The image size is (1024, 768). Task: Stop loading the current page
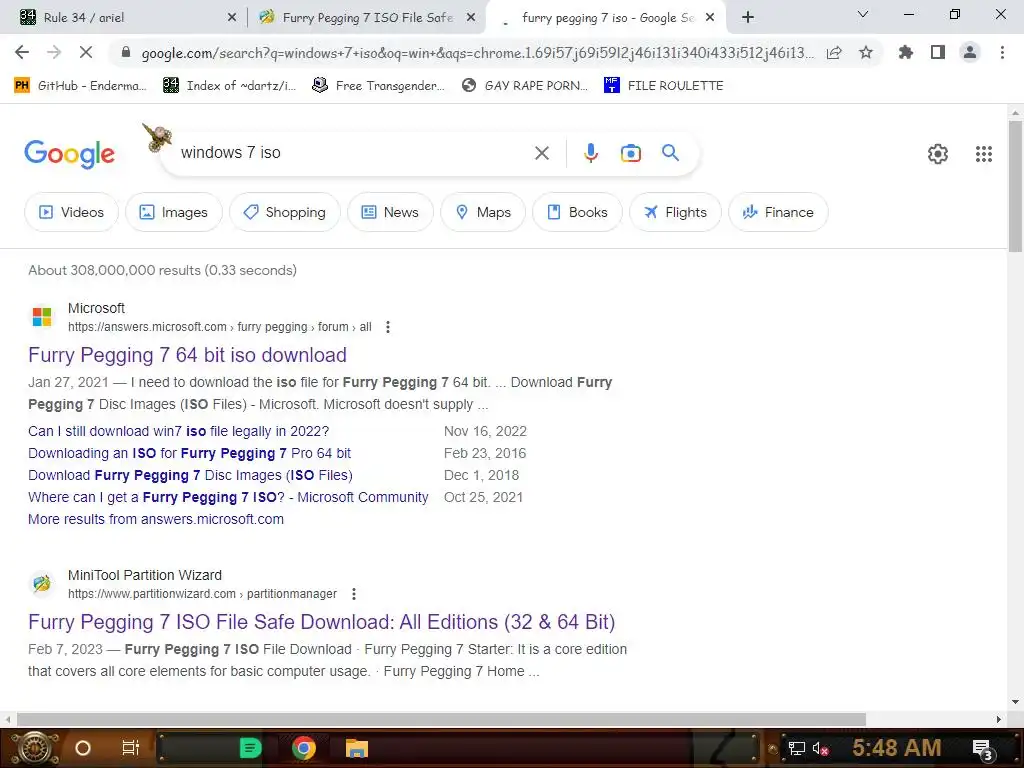click(x=86, y=52)
